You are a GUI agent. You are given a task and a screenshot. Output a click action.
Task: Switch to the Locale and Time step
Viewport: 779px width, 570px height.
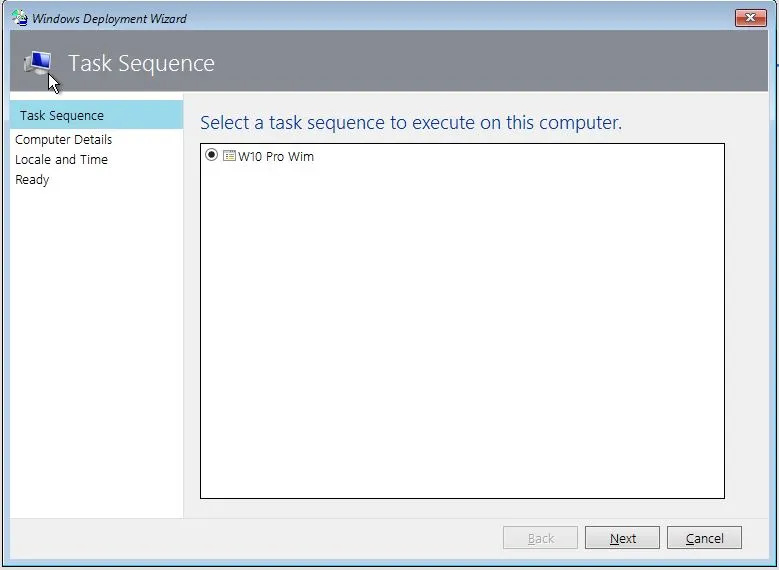point(62,160)
